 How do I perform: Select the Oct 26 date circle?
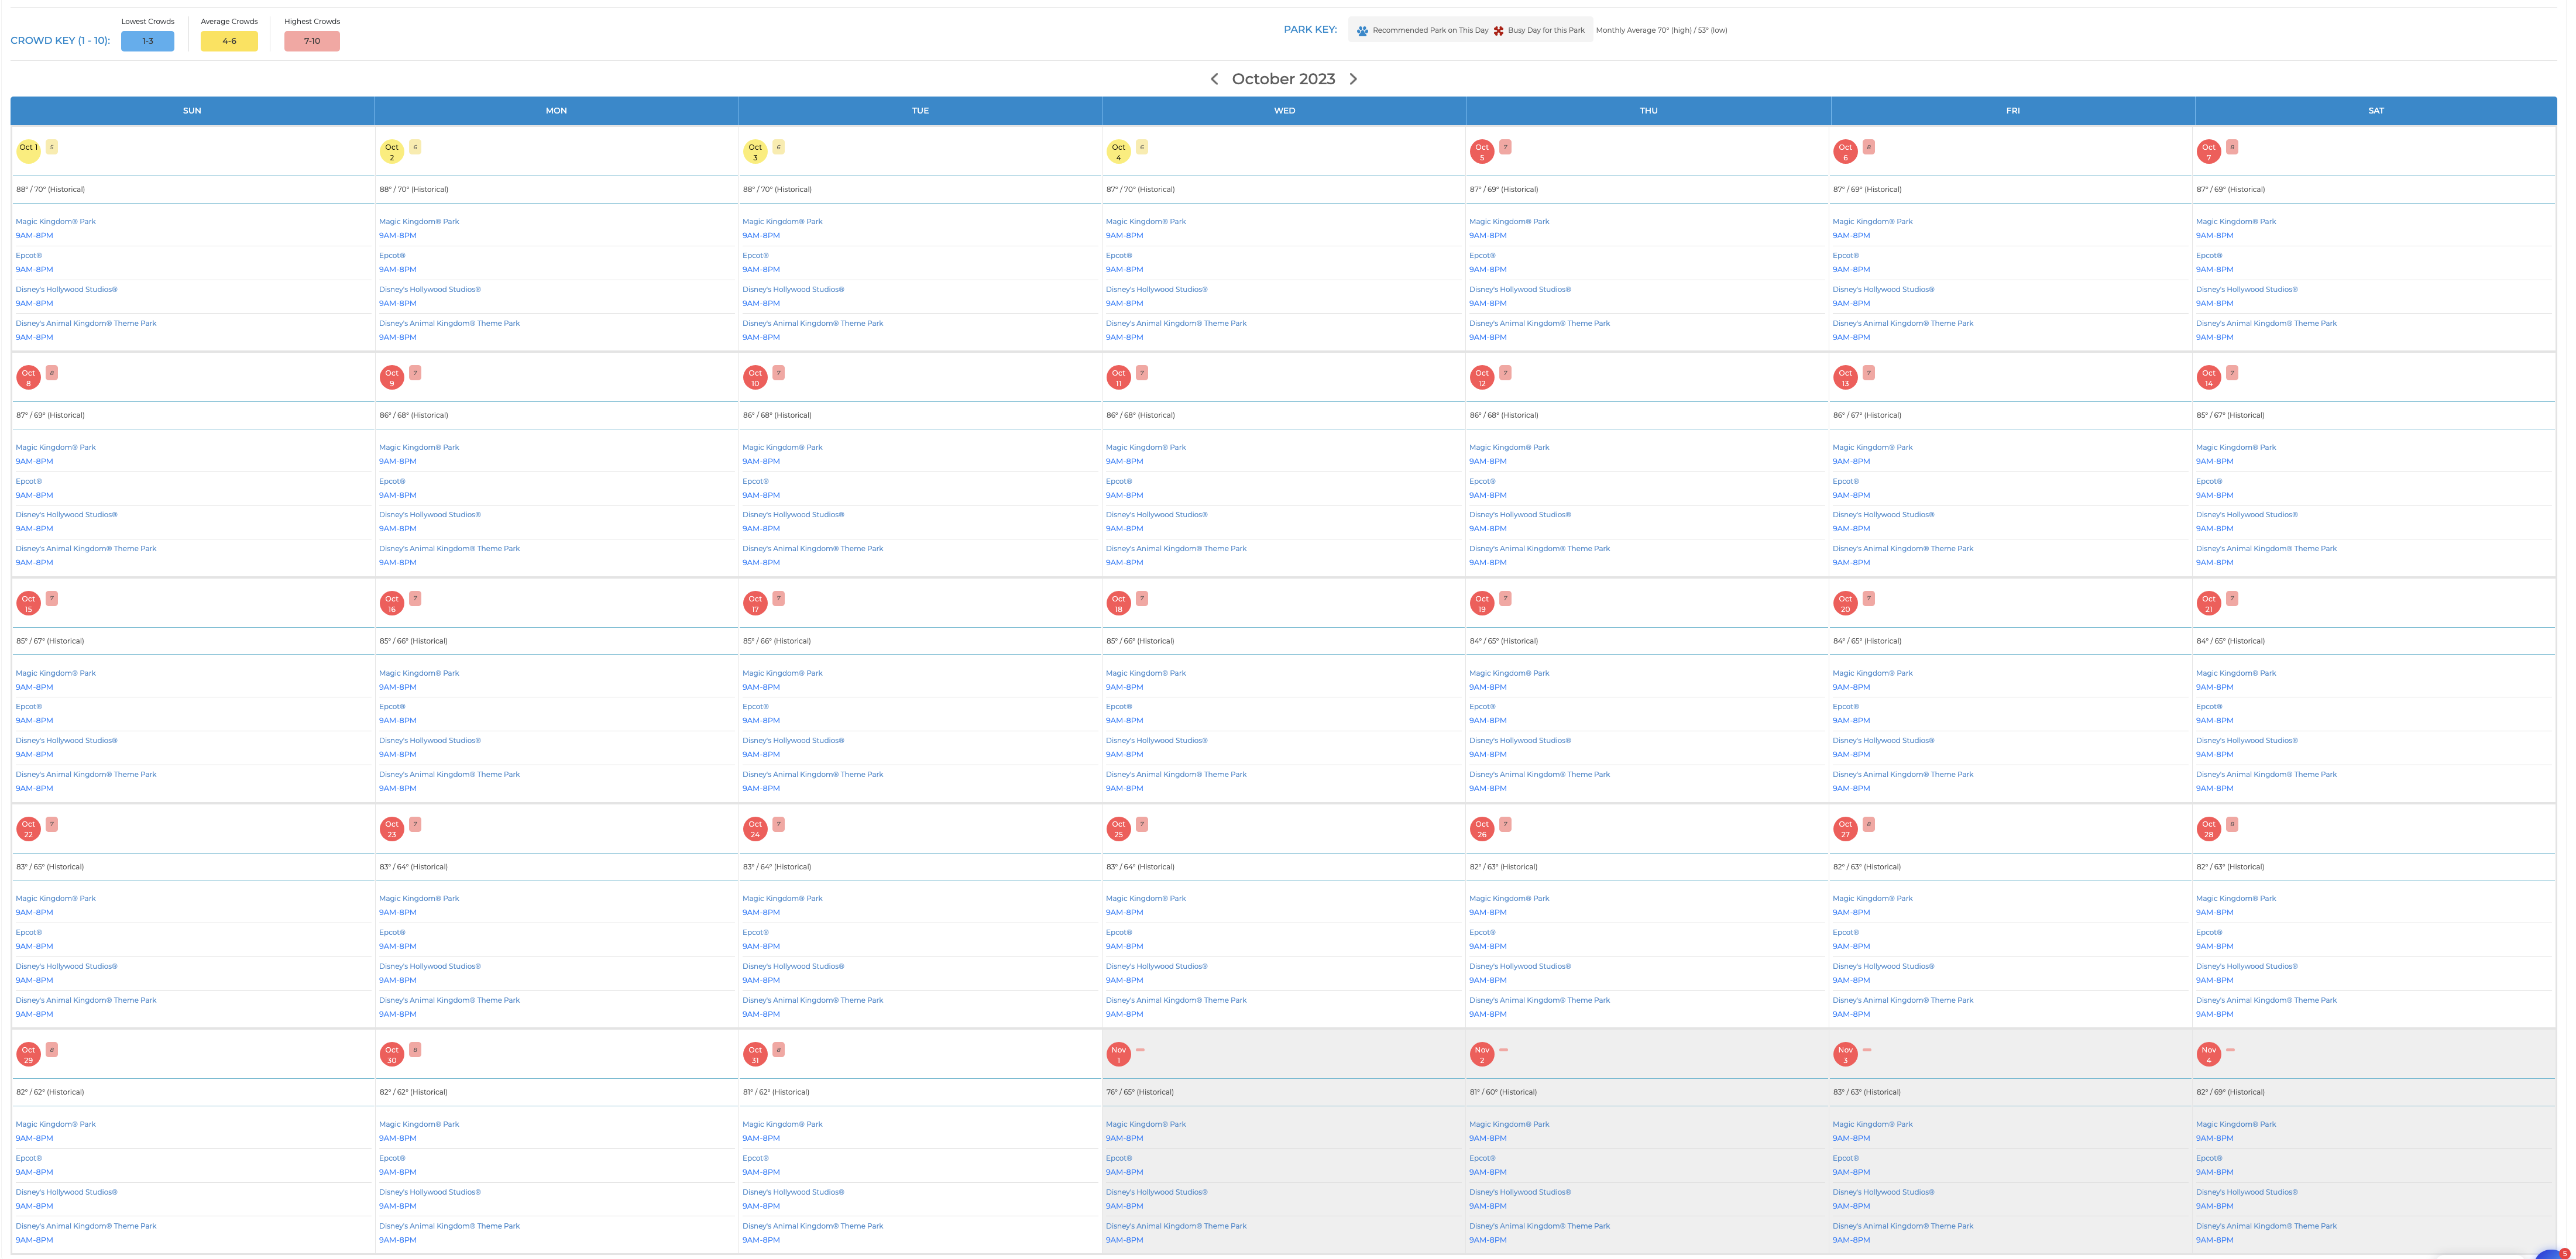click(1482, 829)
